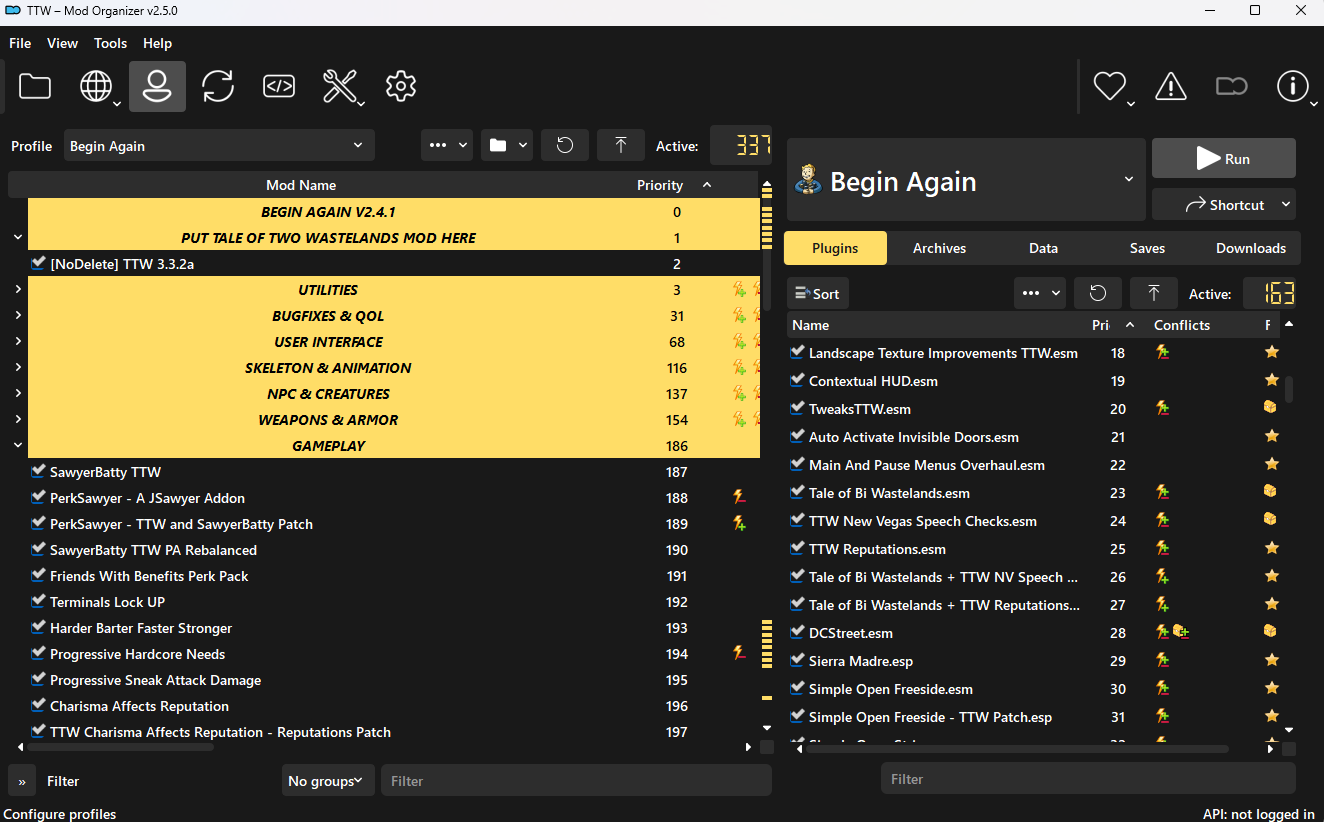Expand the UTILITIES separator
Image resolution: width=1324 pixels, height=822 pixels.
(x=18, y=290)
